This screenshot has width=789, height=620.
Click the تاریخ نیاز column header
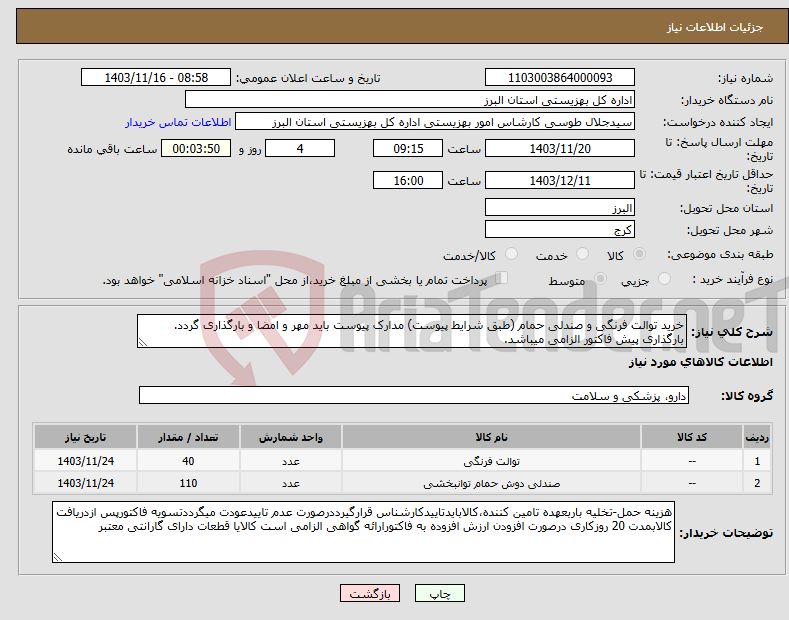click(86, 437)
